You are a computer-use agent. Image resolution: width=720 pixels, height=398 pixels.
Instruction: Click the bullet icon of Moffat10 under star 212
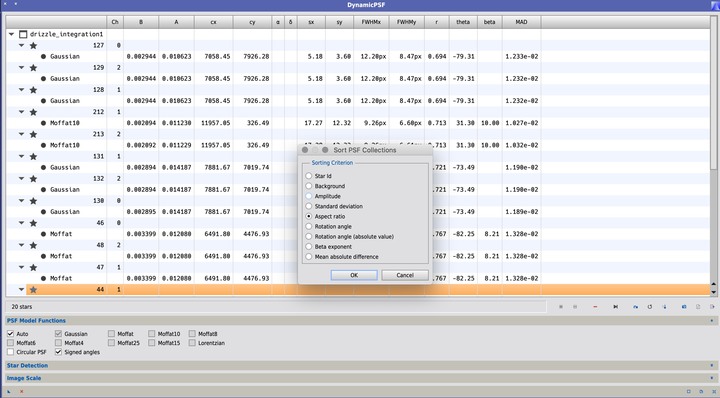43,123
